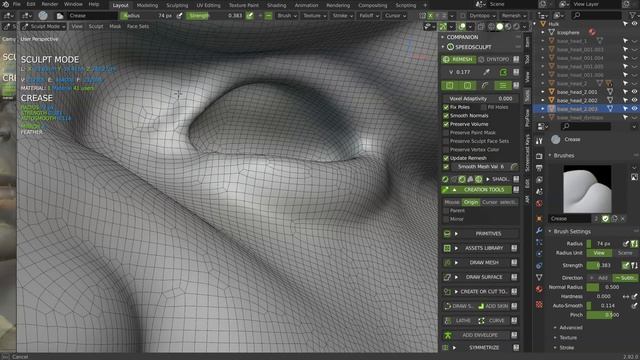Viewport: 640px width, 360px height.
Task: Expand the Assets Library section arrow
Action: coord(456,248)
